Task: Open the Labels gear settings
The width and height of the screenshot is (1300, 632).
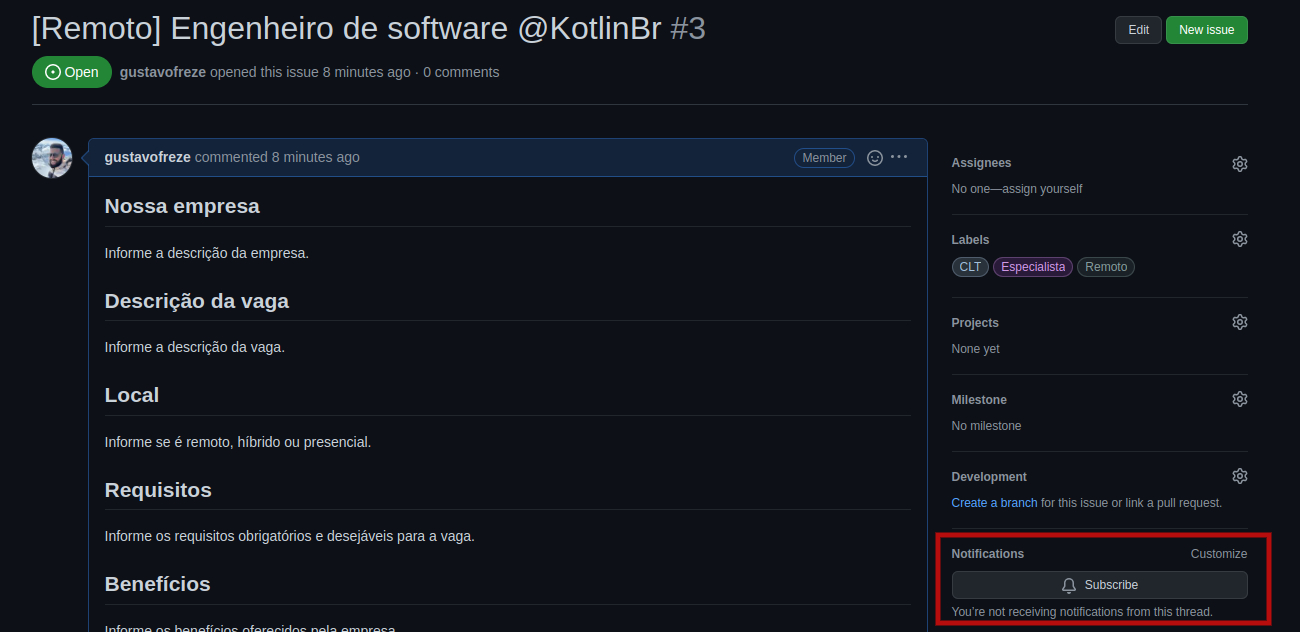Action: coord(1239,239)
